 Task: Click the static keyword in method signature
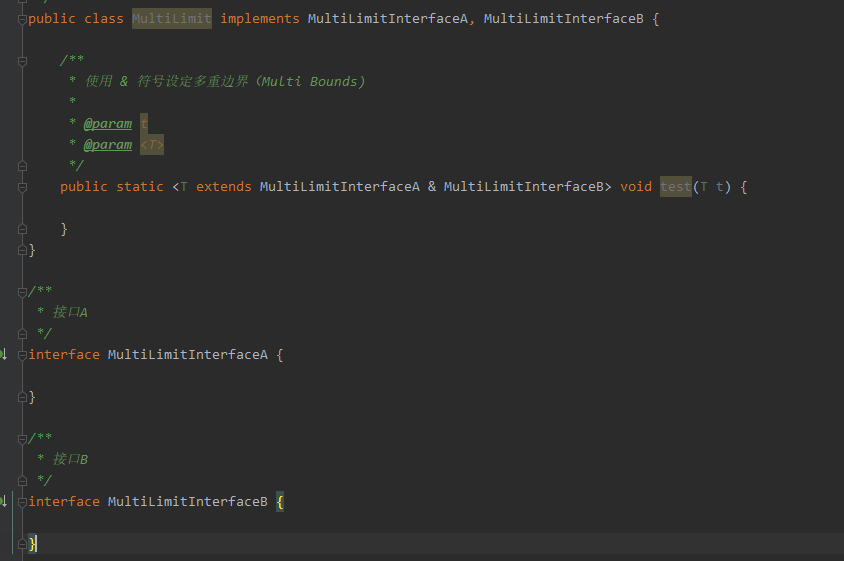click(x=140, y=187)
